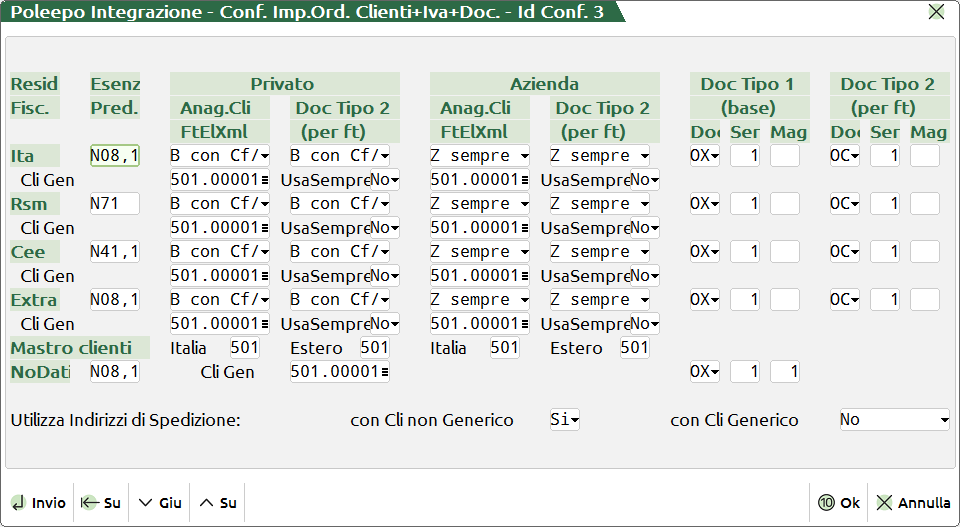The height and width of the screenshot is (527, 960).
Task: Open Cee Doc Tipo 1 'OX' dropdown
Action: (x=705, y=252)
